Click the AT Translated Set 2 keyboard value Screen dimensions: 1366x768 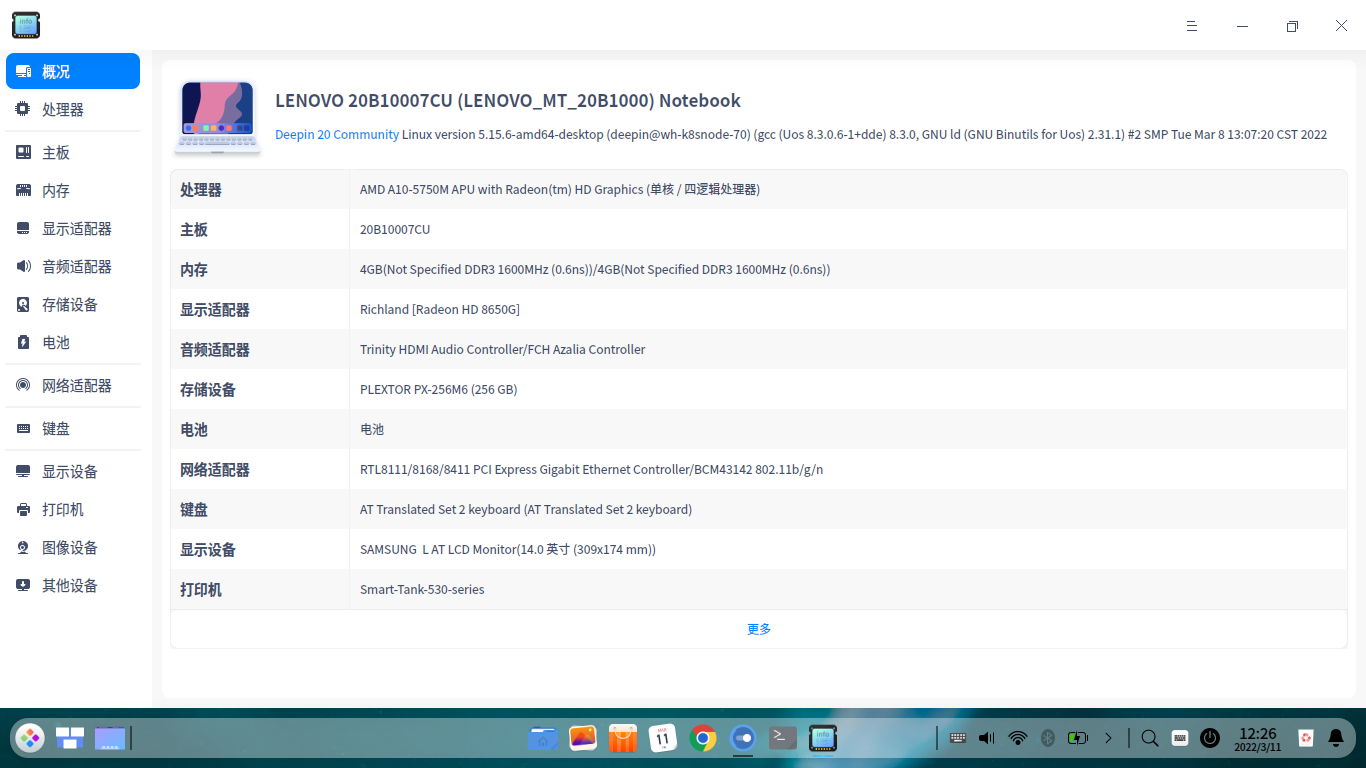[x=526, y=509]
